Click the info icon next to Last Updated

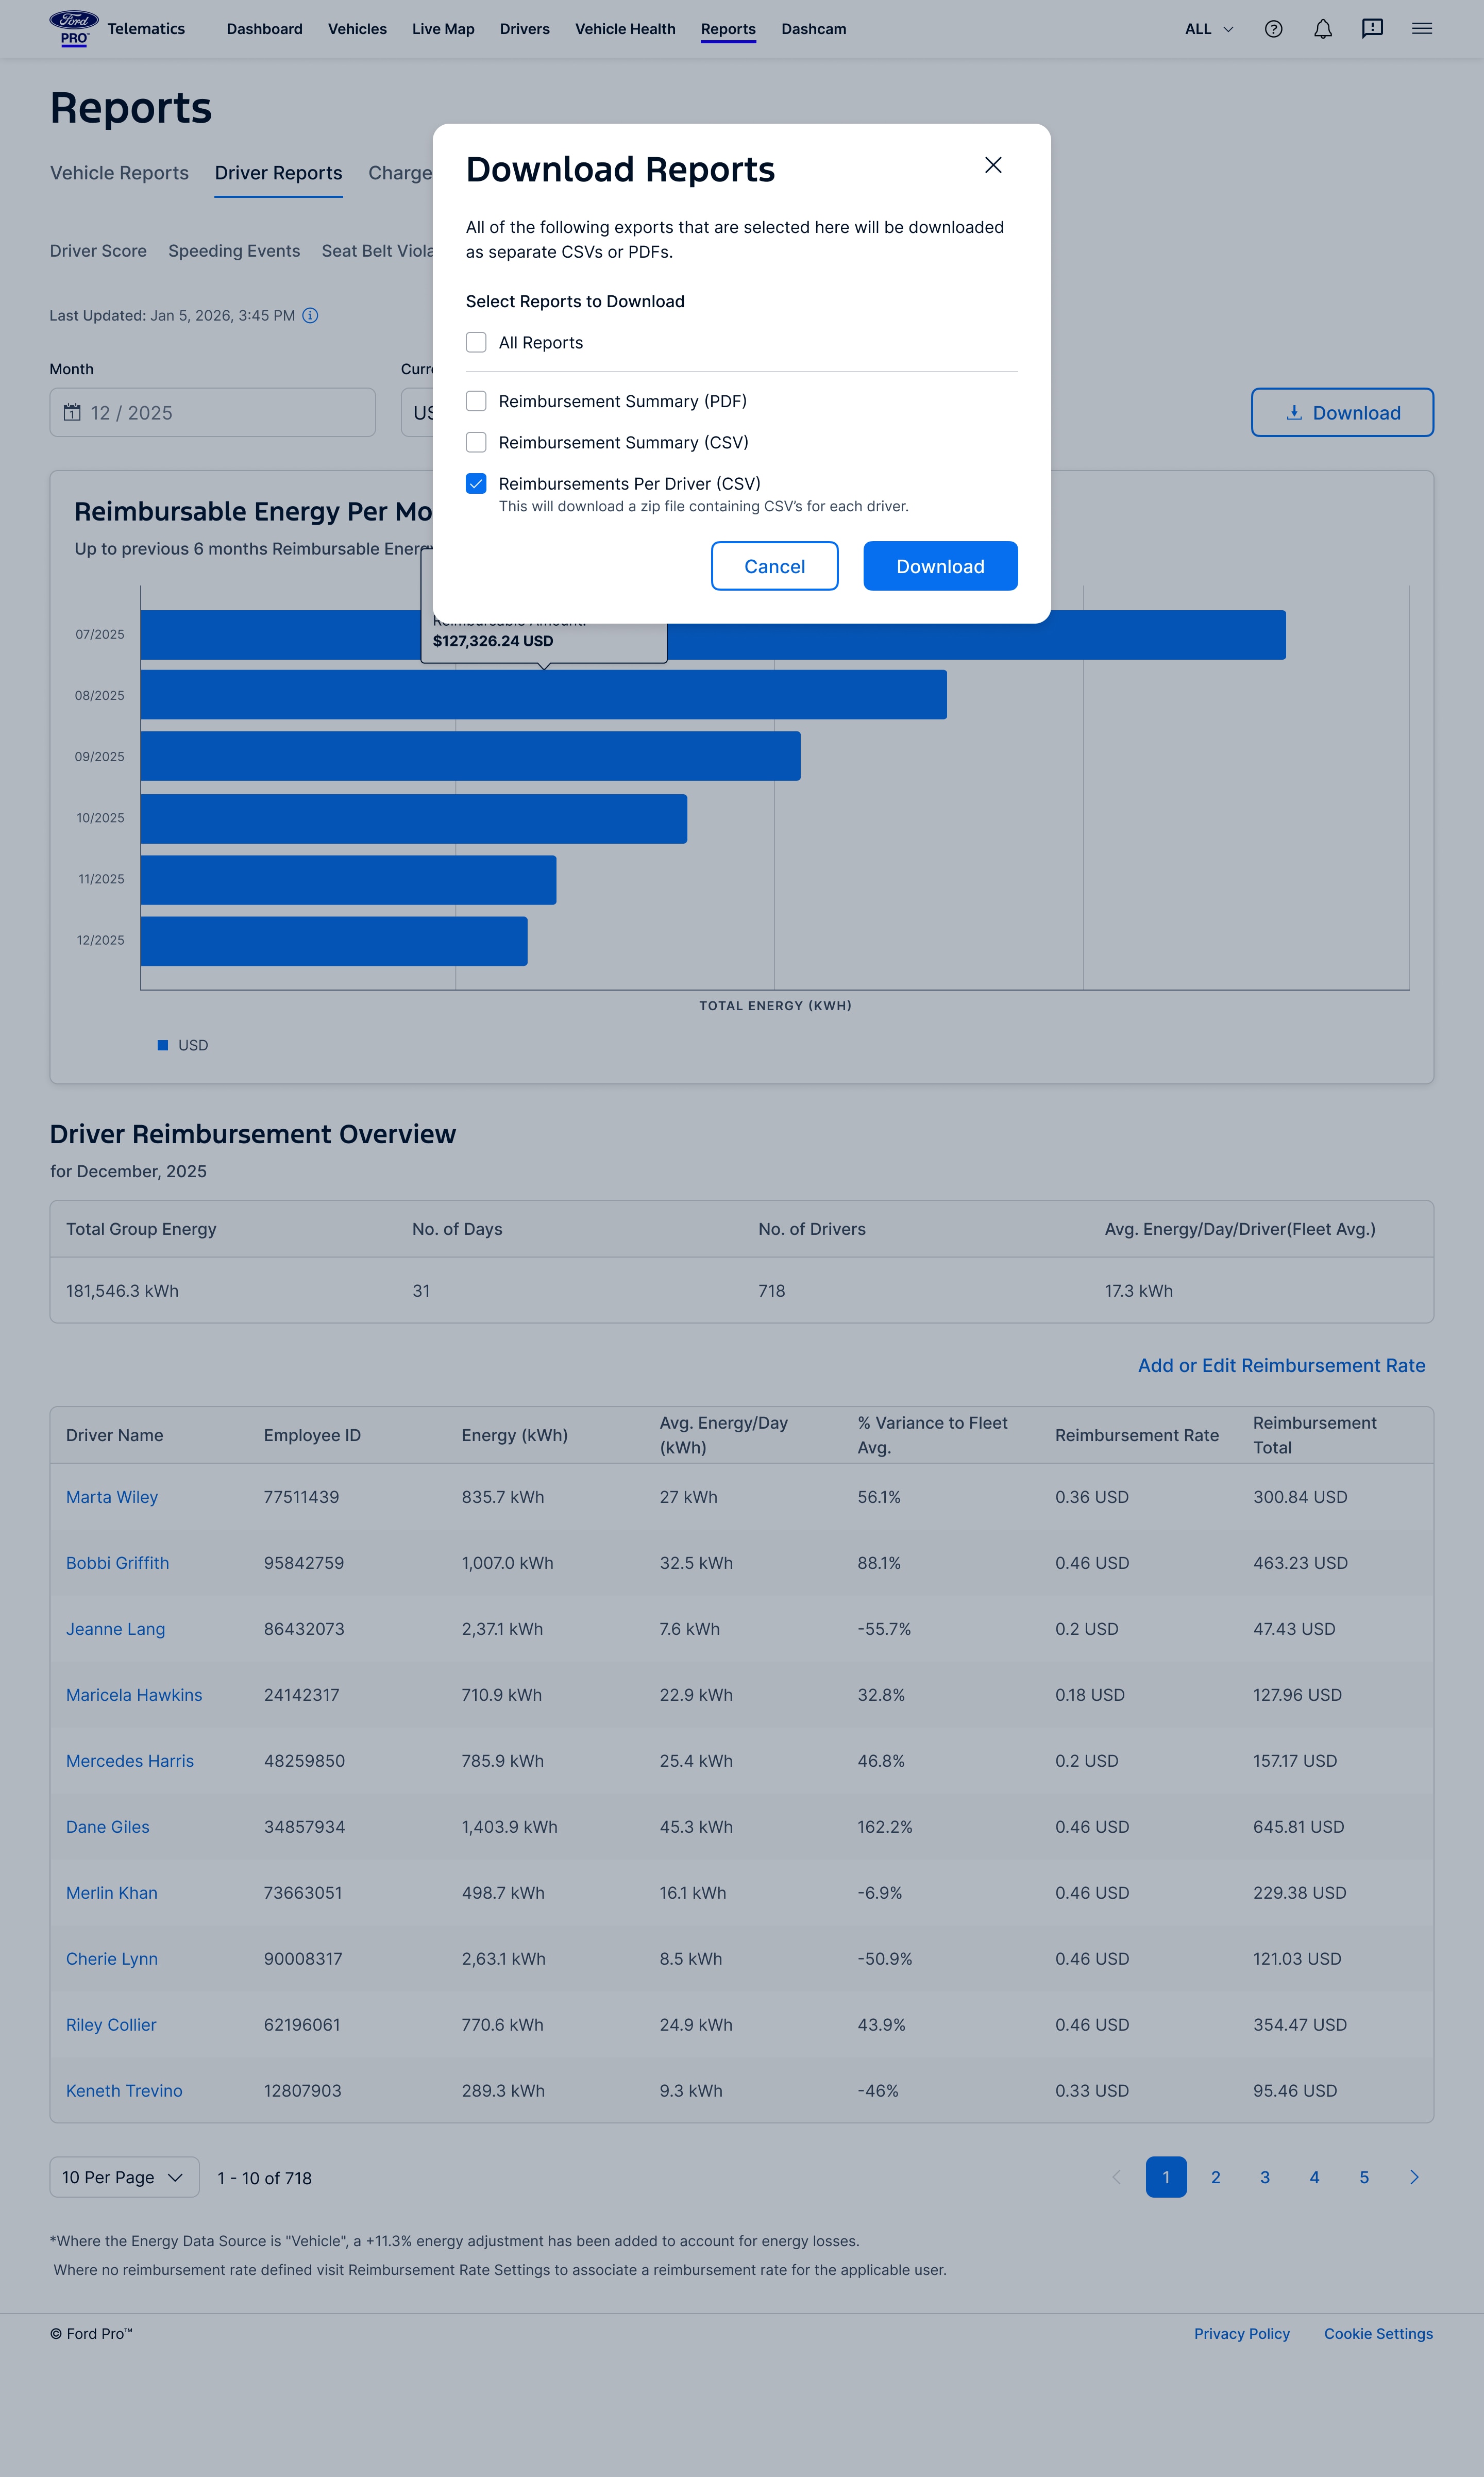[x=310, y=315]
